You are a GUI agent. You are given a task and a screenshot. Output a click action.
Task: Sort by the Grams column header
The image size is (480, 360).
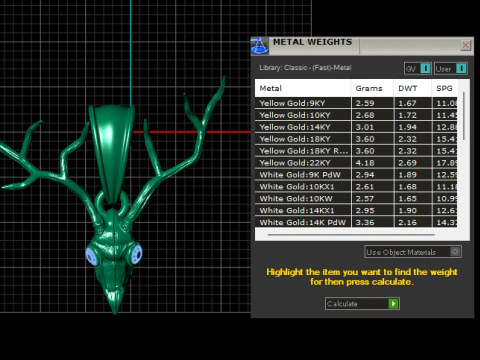click(x=372, y=88)
